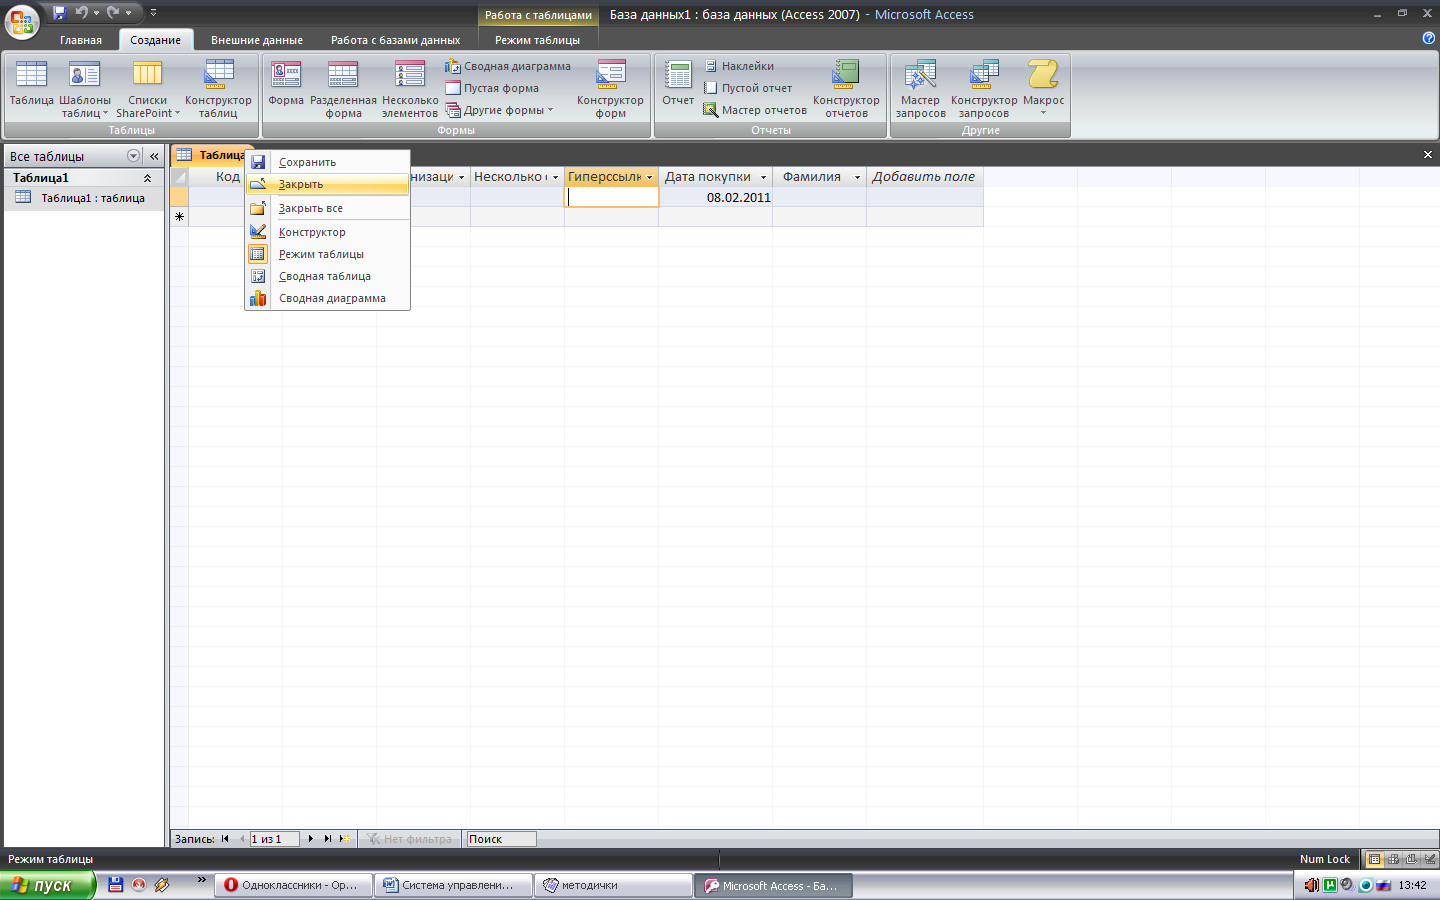Open Система управления Word taskbar item
The width and height of the screenshot is (1440, 900).
pos(453,885)
